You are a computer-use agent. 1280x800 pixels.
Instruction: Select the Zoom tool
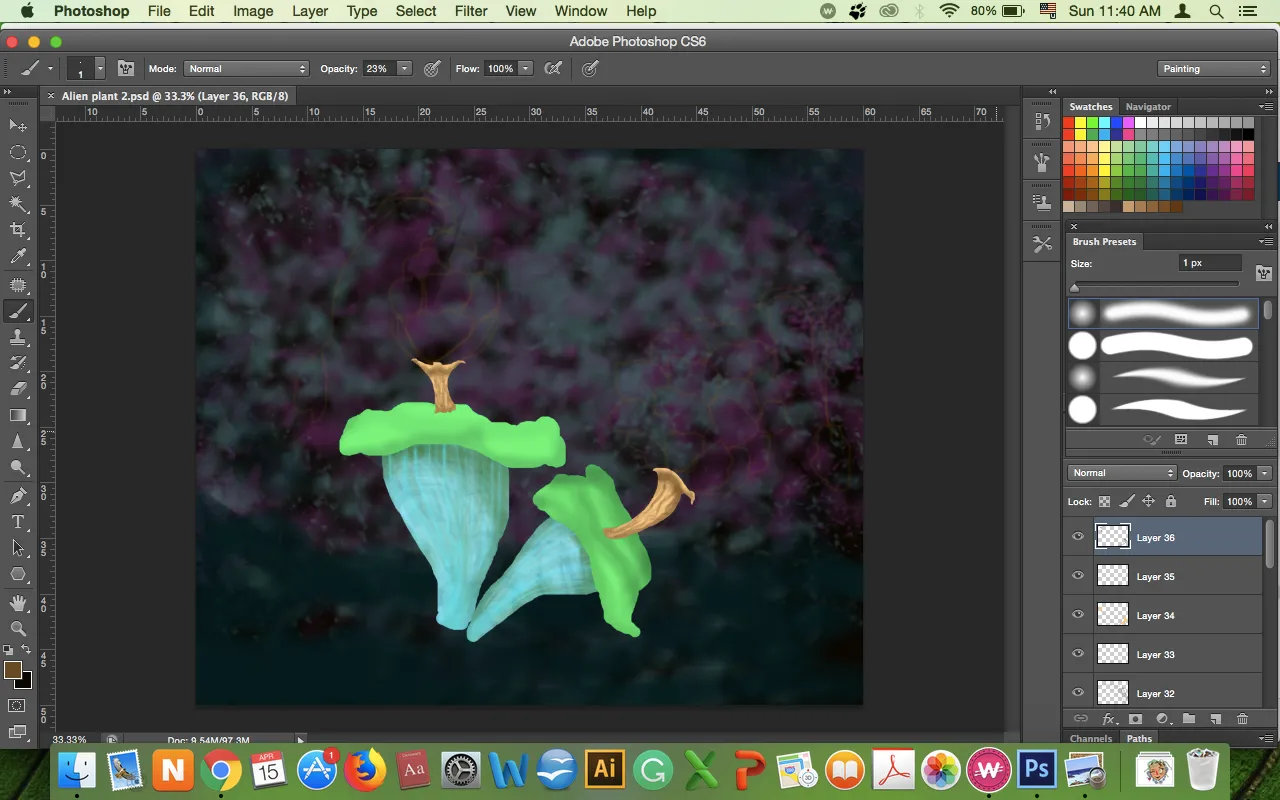(x=18, y=628)
